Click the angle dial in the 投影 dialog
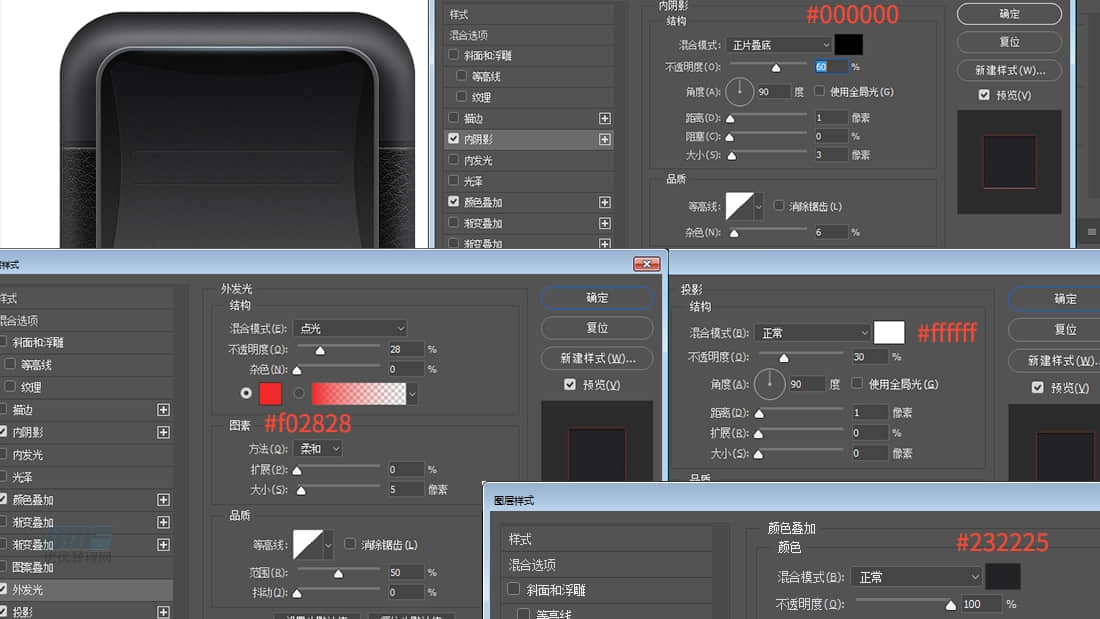The image size is (1100, 619). point(770,384)
